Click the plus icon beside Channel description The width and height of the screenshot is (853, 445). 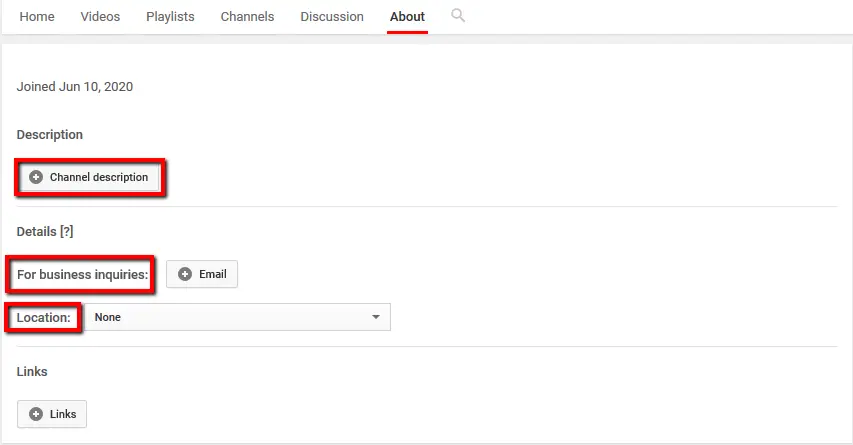(36, 177)
